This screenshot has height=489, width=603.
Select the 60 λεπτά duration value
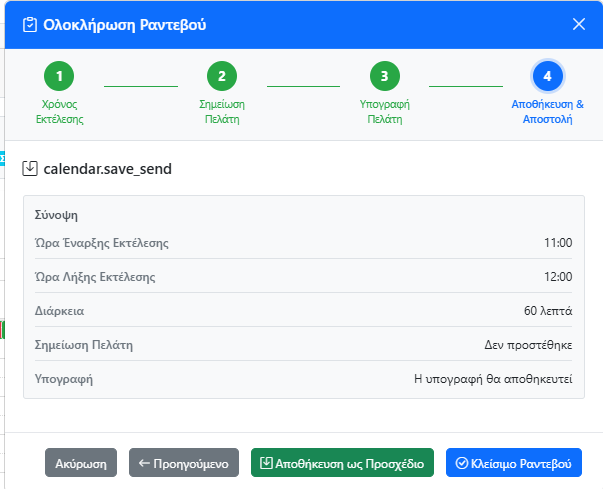tap(548, 311)
